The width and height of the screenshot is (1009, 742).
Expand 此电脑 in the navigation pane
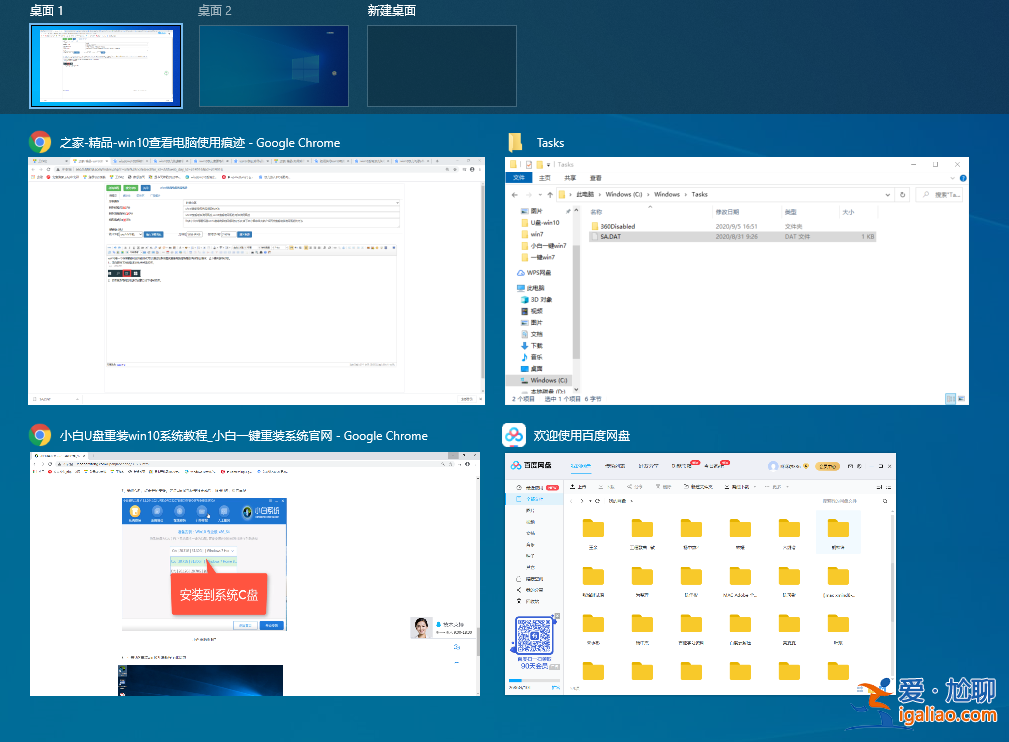pos(514,287)
